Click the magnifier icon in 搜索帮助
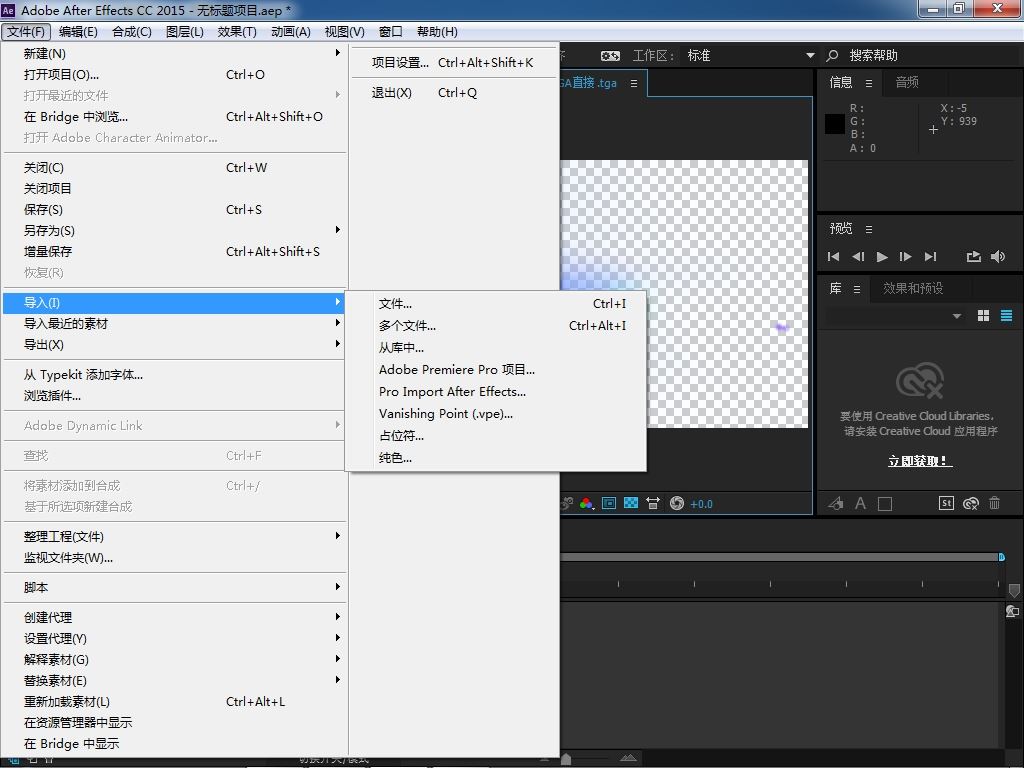Screen dimensions: 1024x768 point(833,56)
